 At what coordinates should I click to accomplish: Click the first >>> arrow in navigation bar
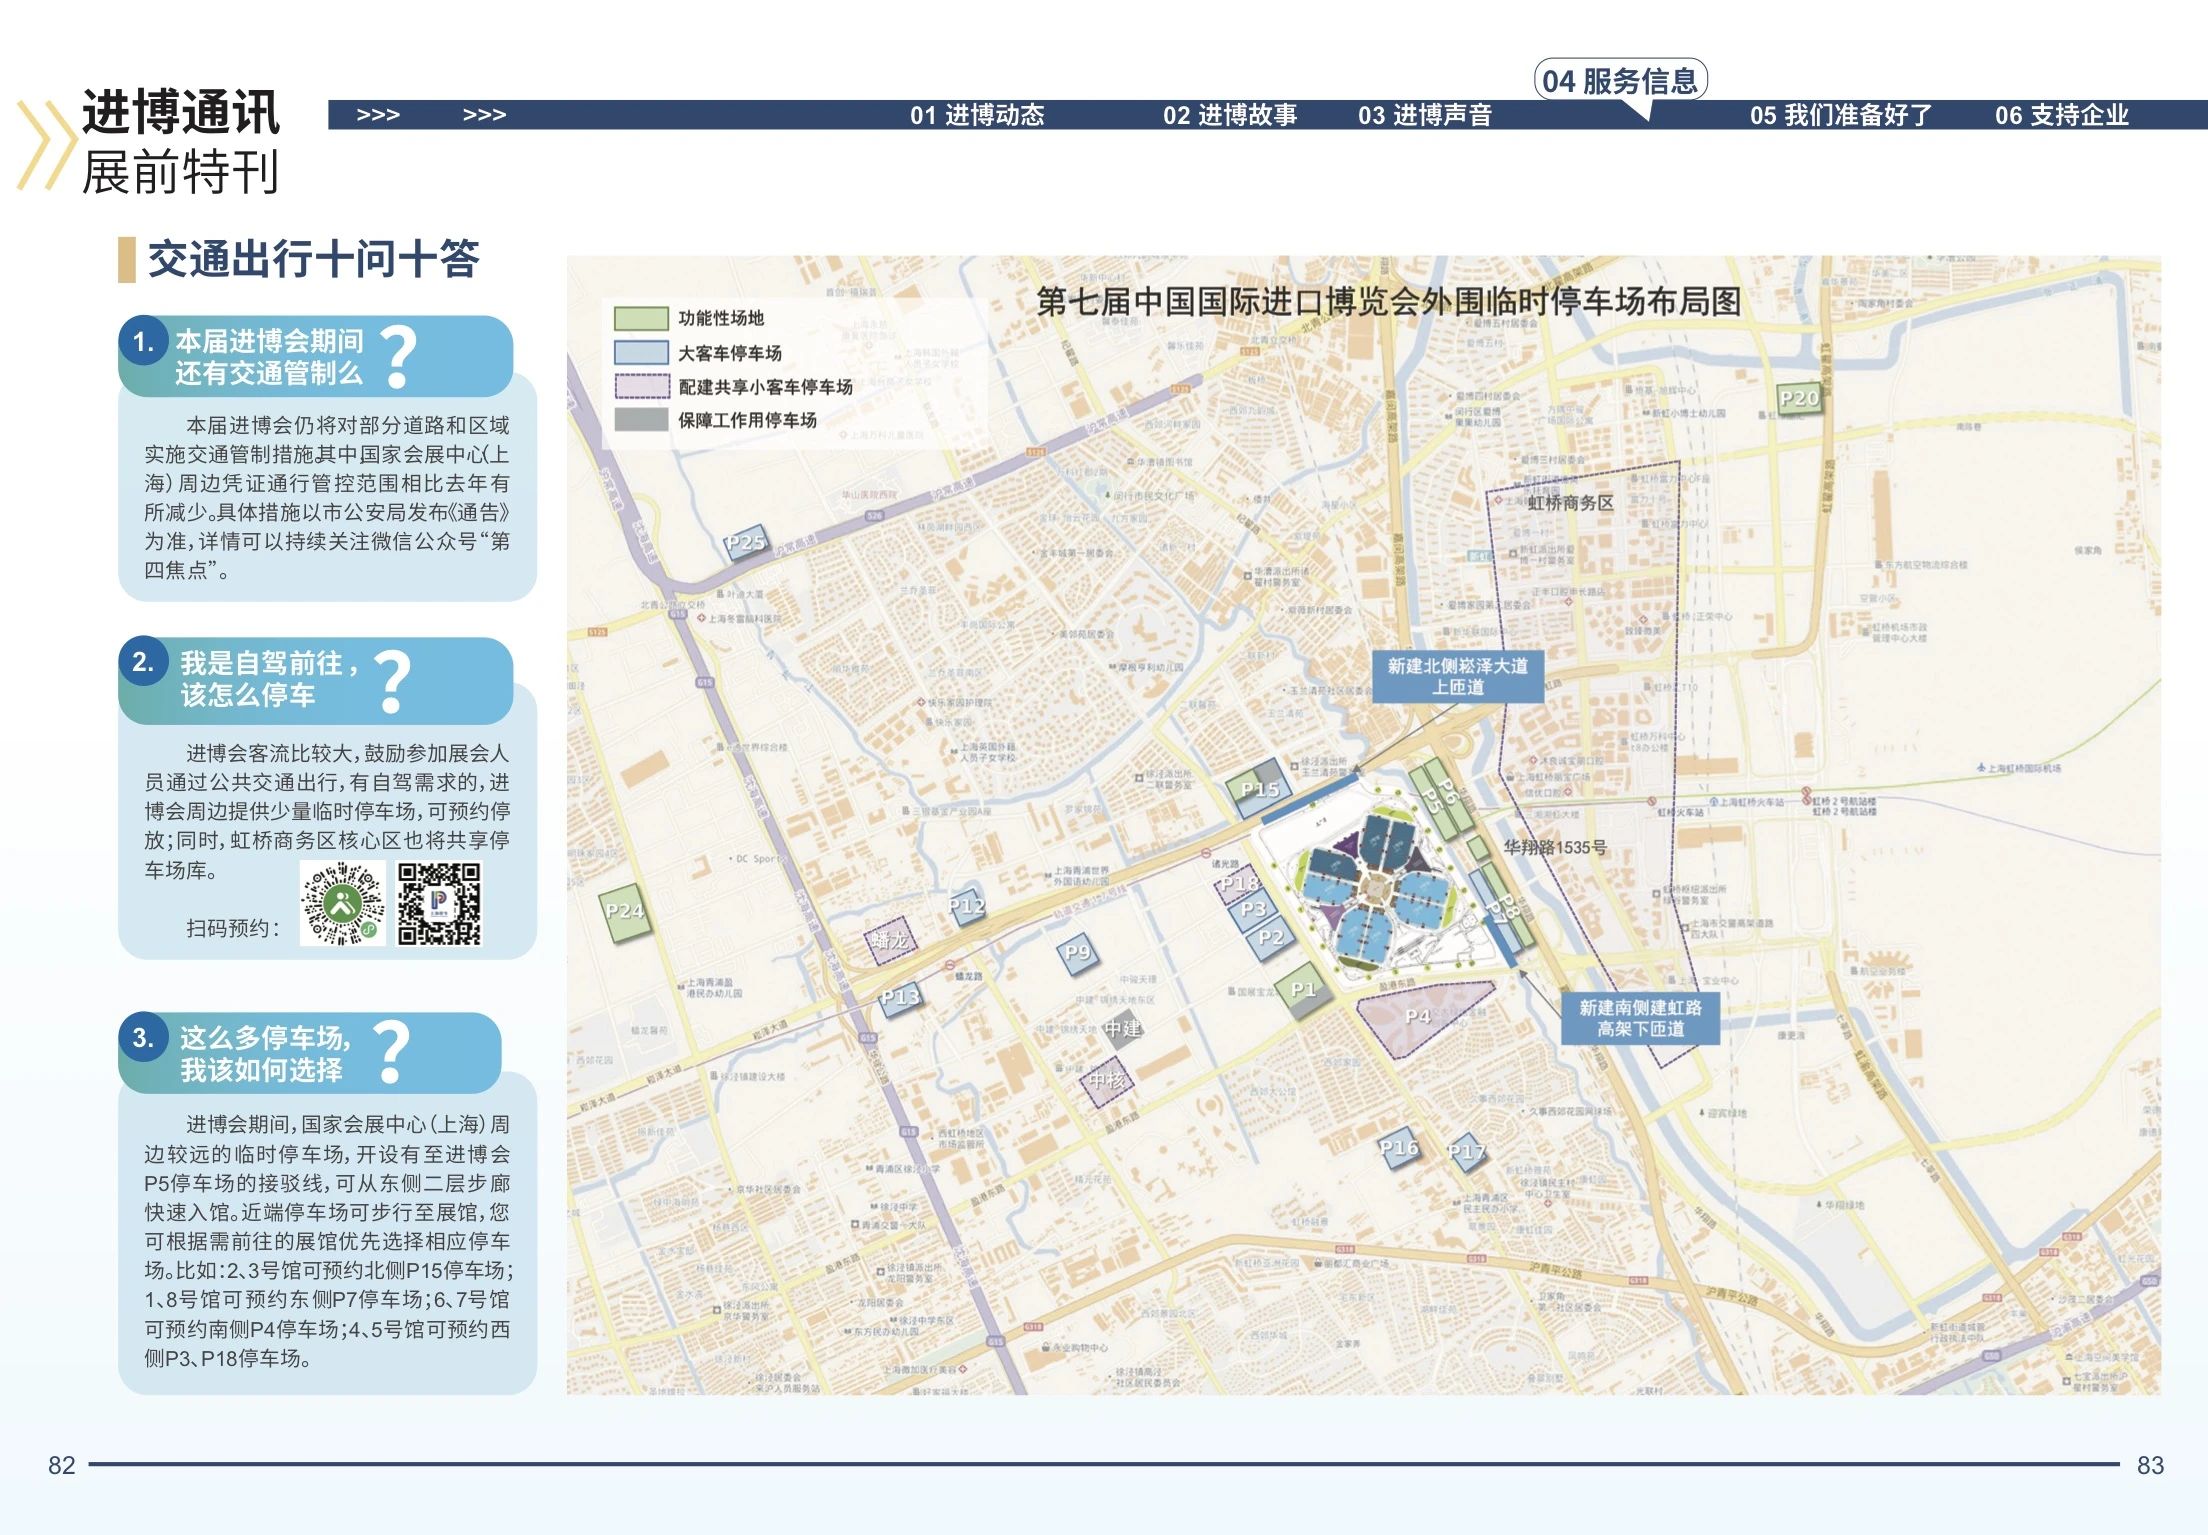click(378, 115)
